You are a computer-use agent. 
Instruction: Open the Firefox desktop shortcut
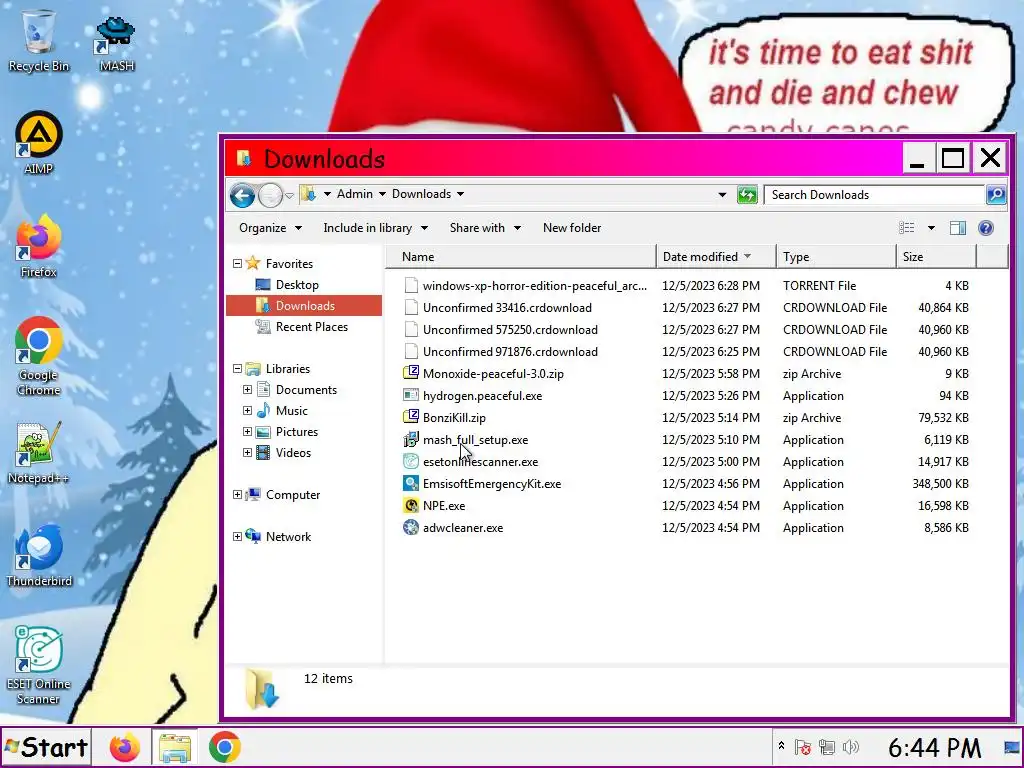pos(39,246)
